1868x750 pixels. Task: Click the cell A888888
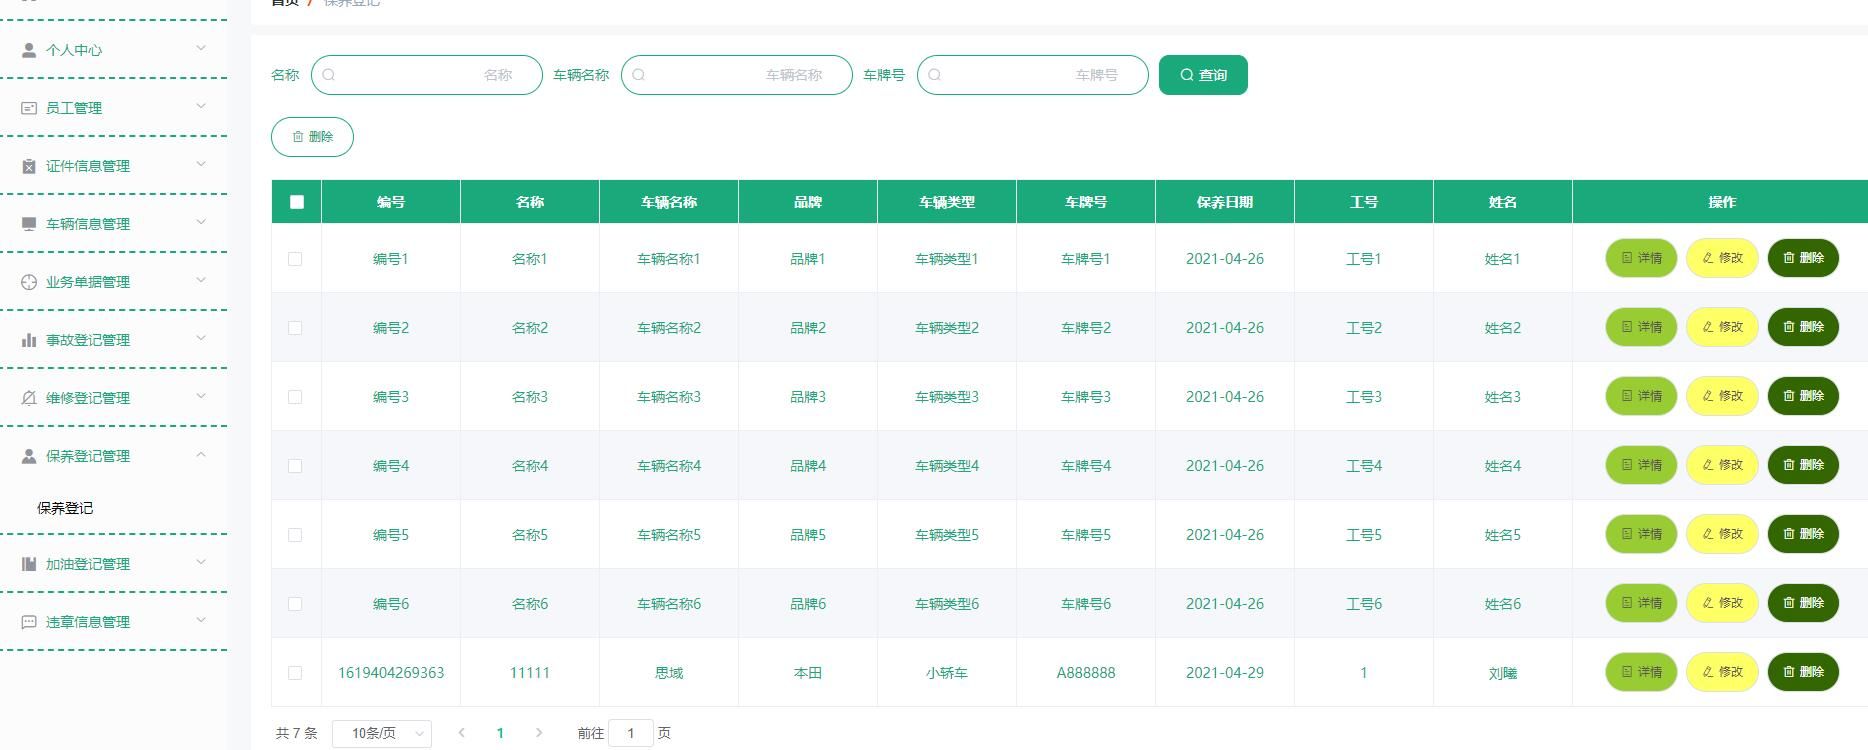tap(1086, 673)
